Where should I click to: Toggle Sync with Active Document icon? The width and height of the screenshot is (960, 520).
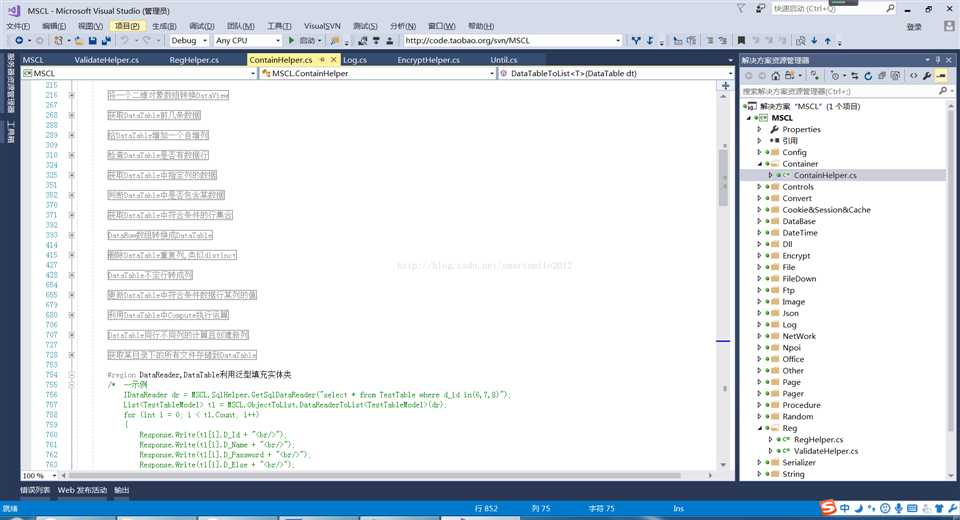[x=855, y=76]
